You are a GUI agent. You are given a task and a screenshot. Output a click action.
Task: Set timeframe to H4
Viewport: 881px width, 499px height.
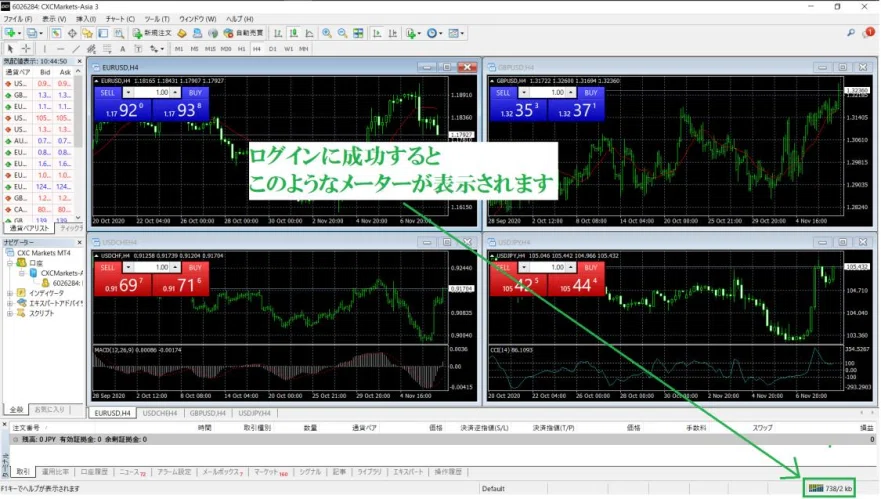(257, 49)
